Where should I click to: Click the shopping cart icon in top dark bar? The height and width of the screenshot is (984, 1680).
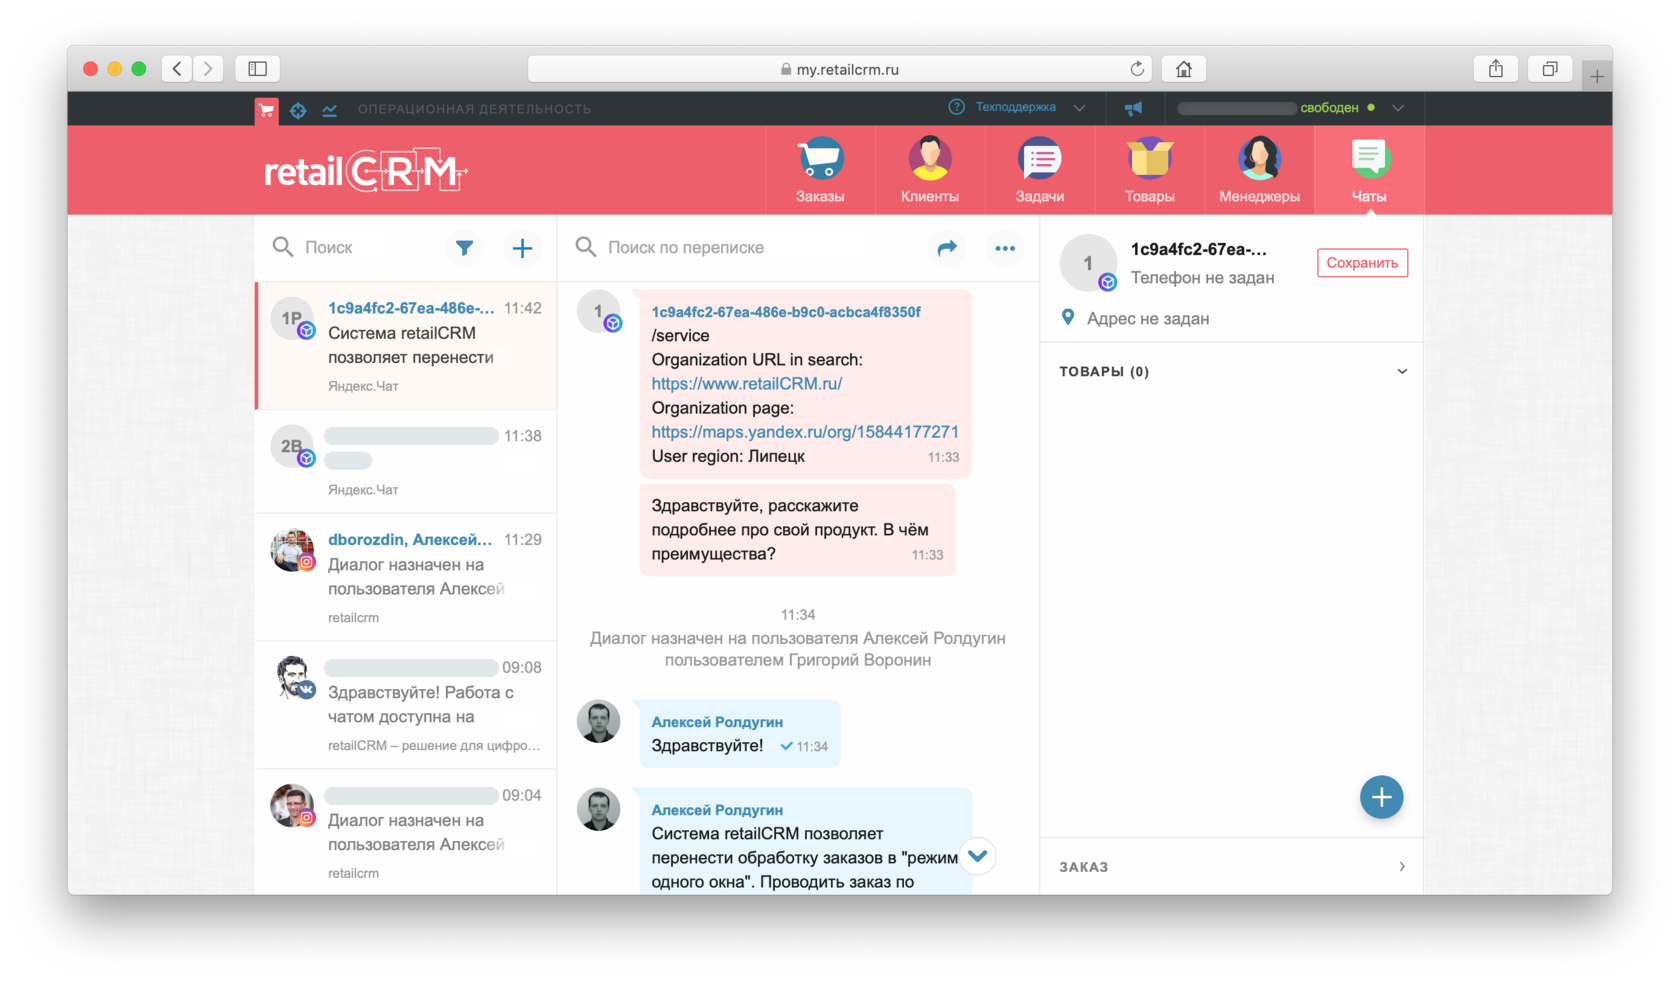[x=266, y=109]
